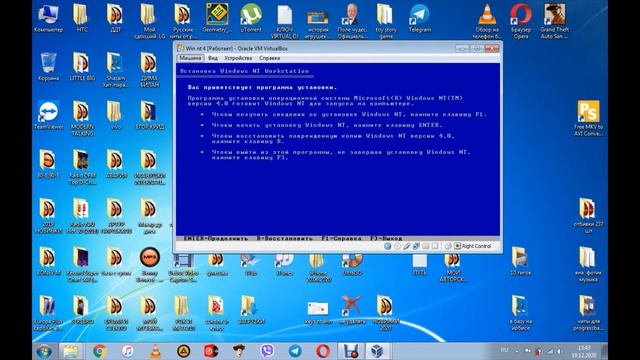
Task: Click the network adapters indicator in VirtualBox status bar
Action: 416,246
